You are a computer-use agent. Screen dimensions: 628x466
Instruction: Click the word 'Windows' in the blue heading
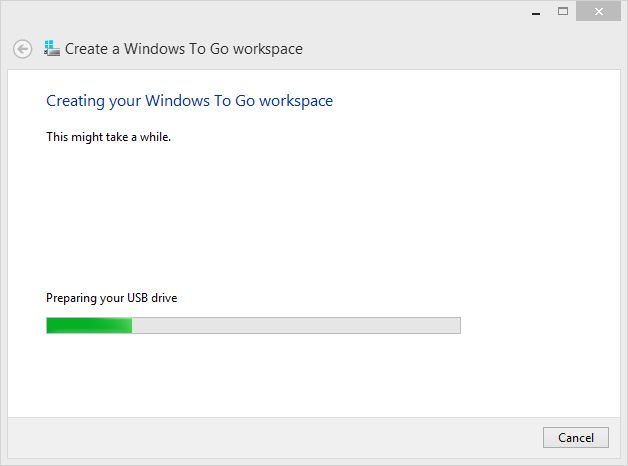point(177,100)
